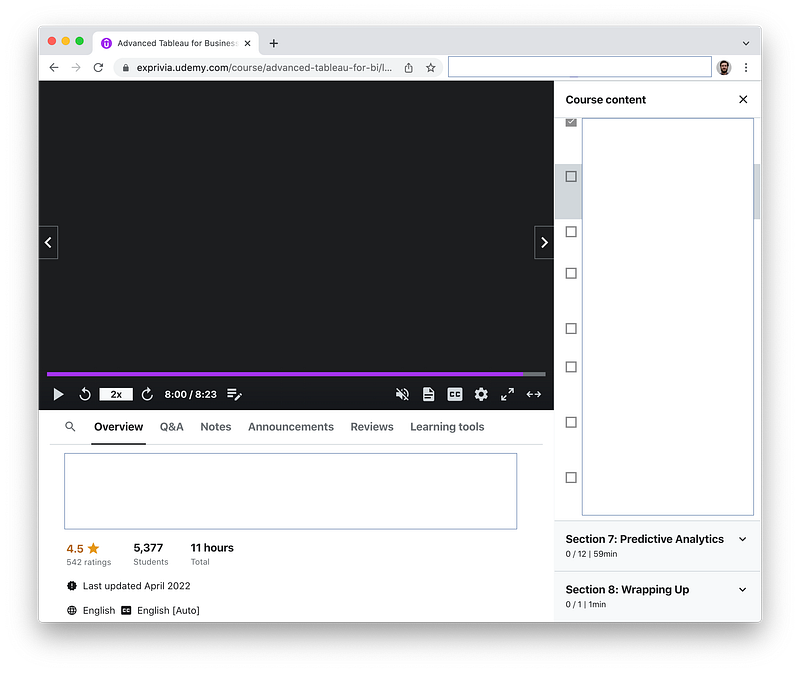Open the Learning tools tab

[447, 427]
